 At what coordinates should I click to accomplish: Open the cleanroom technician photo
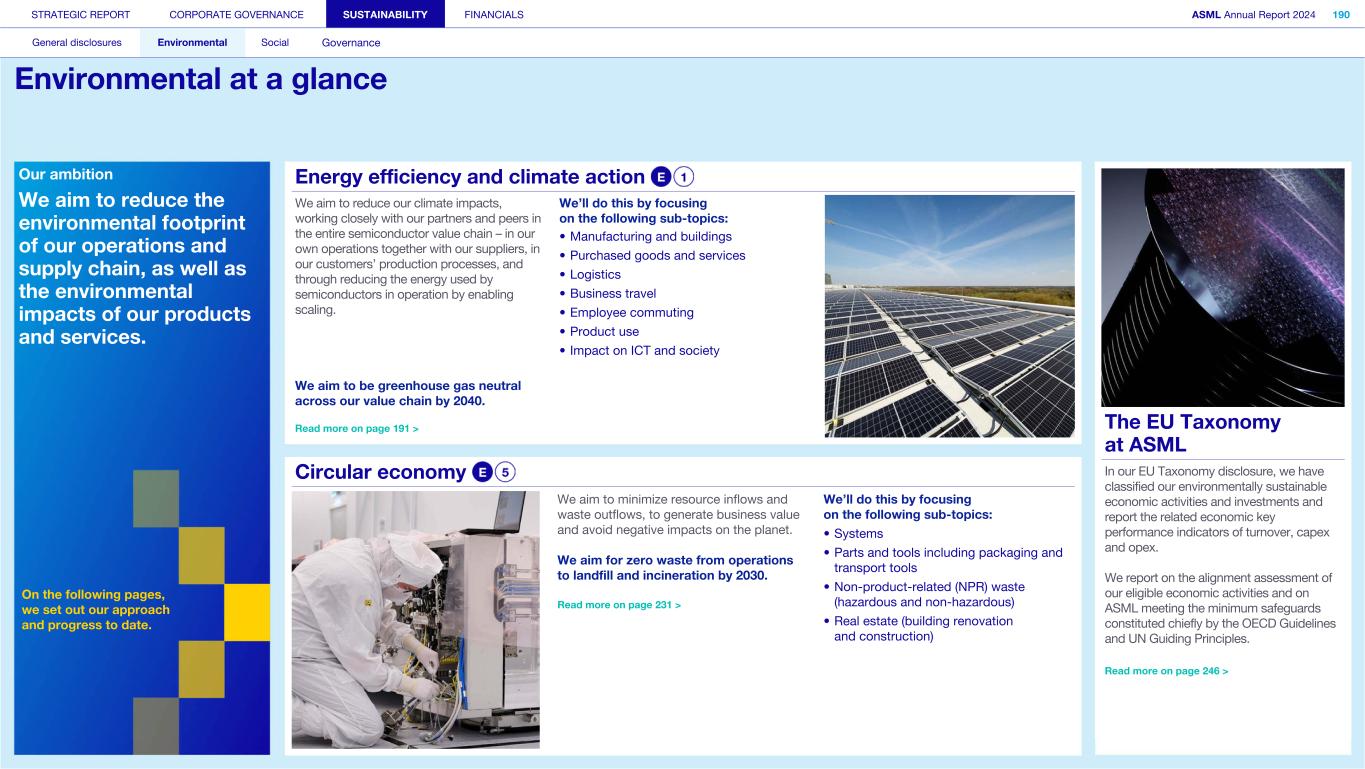(x=415, y=620)
